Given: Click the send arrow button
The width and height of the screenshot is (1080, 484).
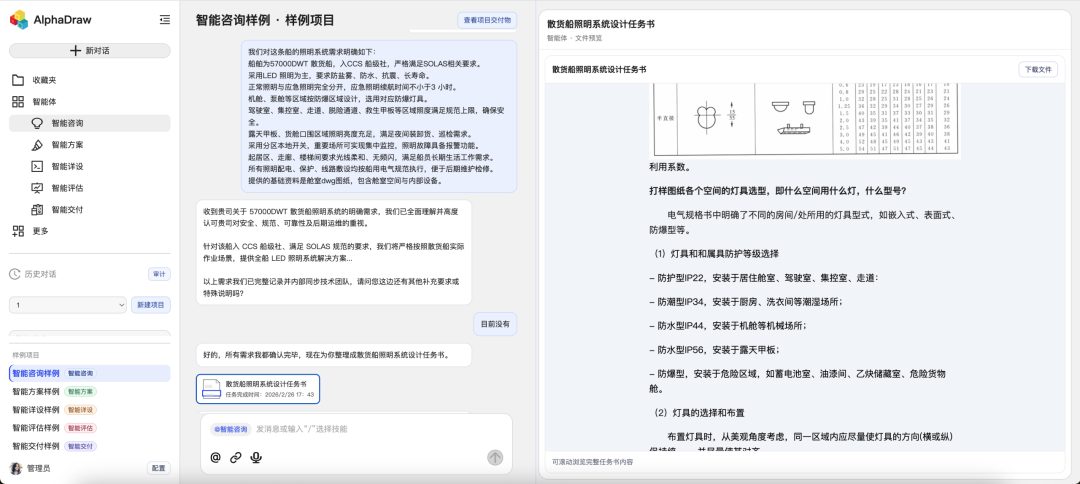Looking at the screenshot, I should [495, 457].
